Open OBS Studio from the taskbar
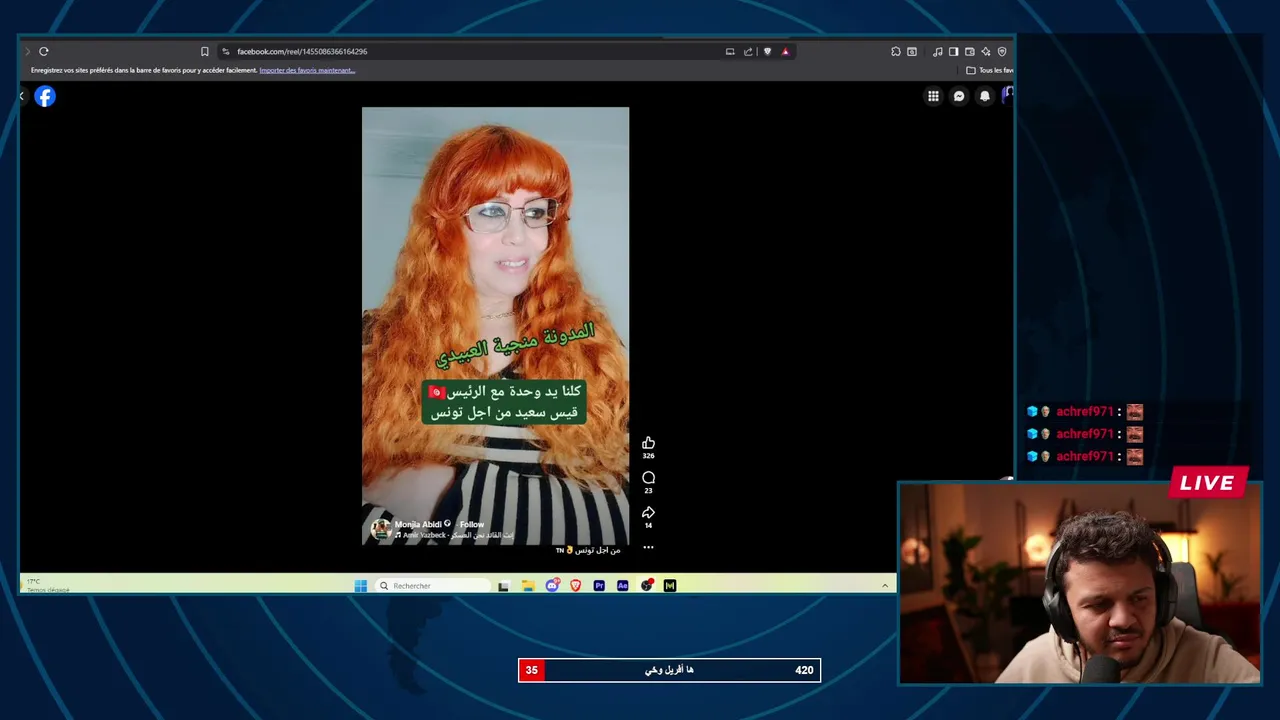 coord(647,586)
